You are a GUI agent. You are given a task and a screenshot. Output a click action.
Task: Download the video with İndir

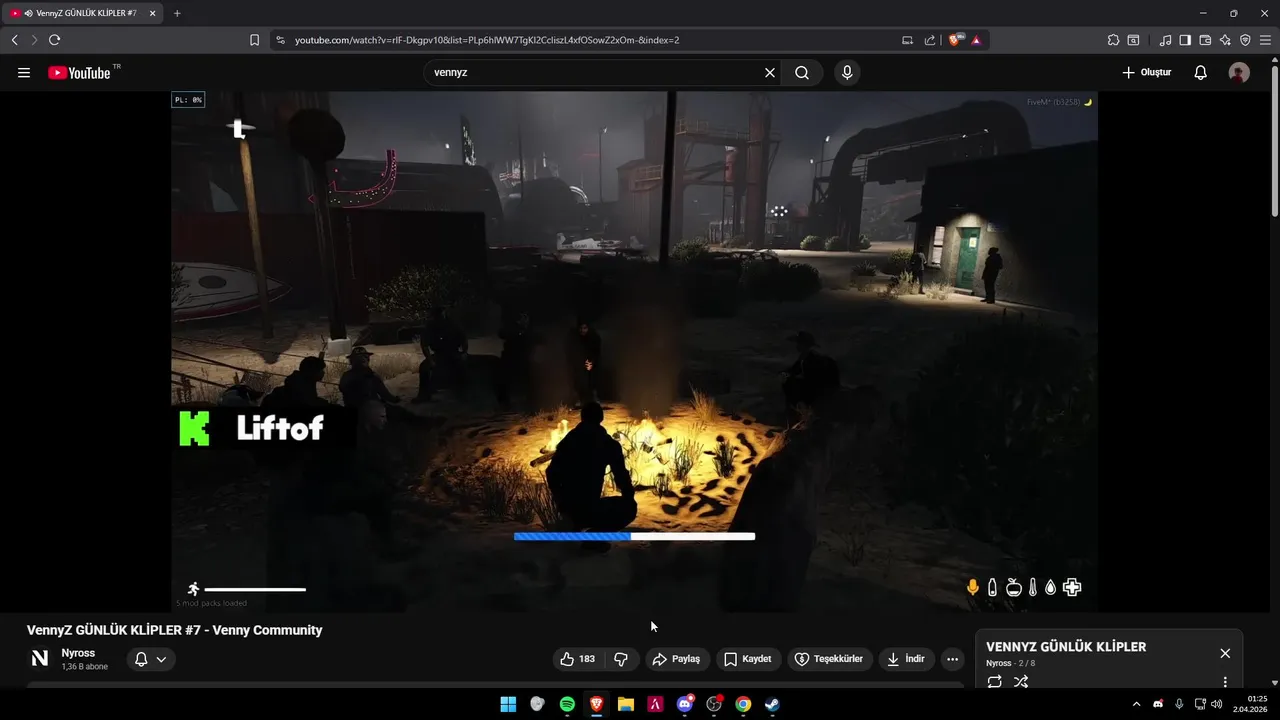click(906, 659)
